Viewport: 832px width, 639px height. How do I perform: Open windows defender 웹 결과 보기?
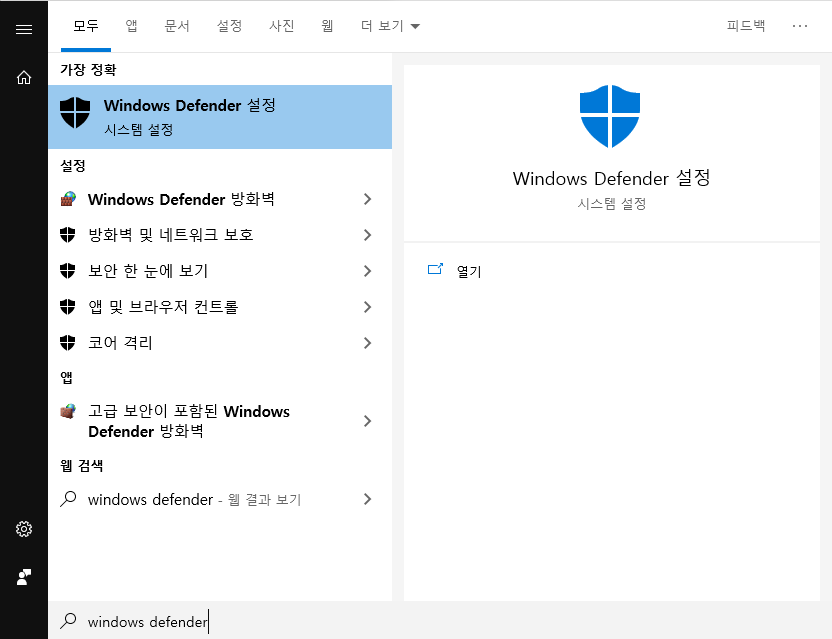(x=220, y=499)
